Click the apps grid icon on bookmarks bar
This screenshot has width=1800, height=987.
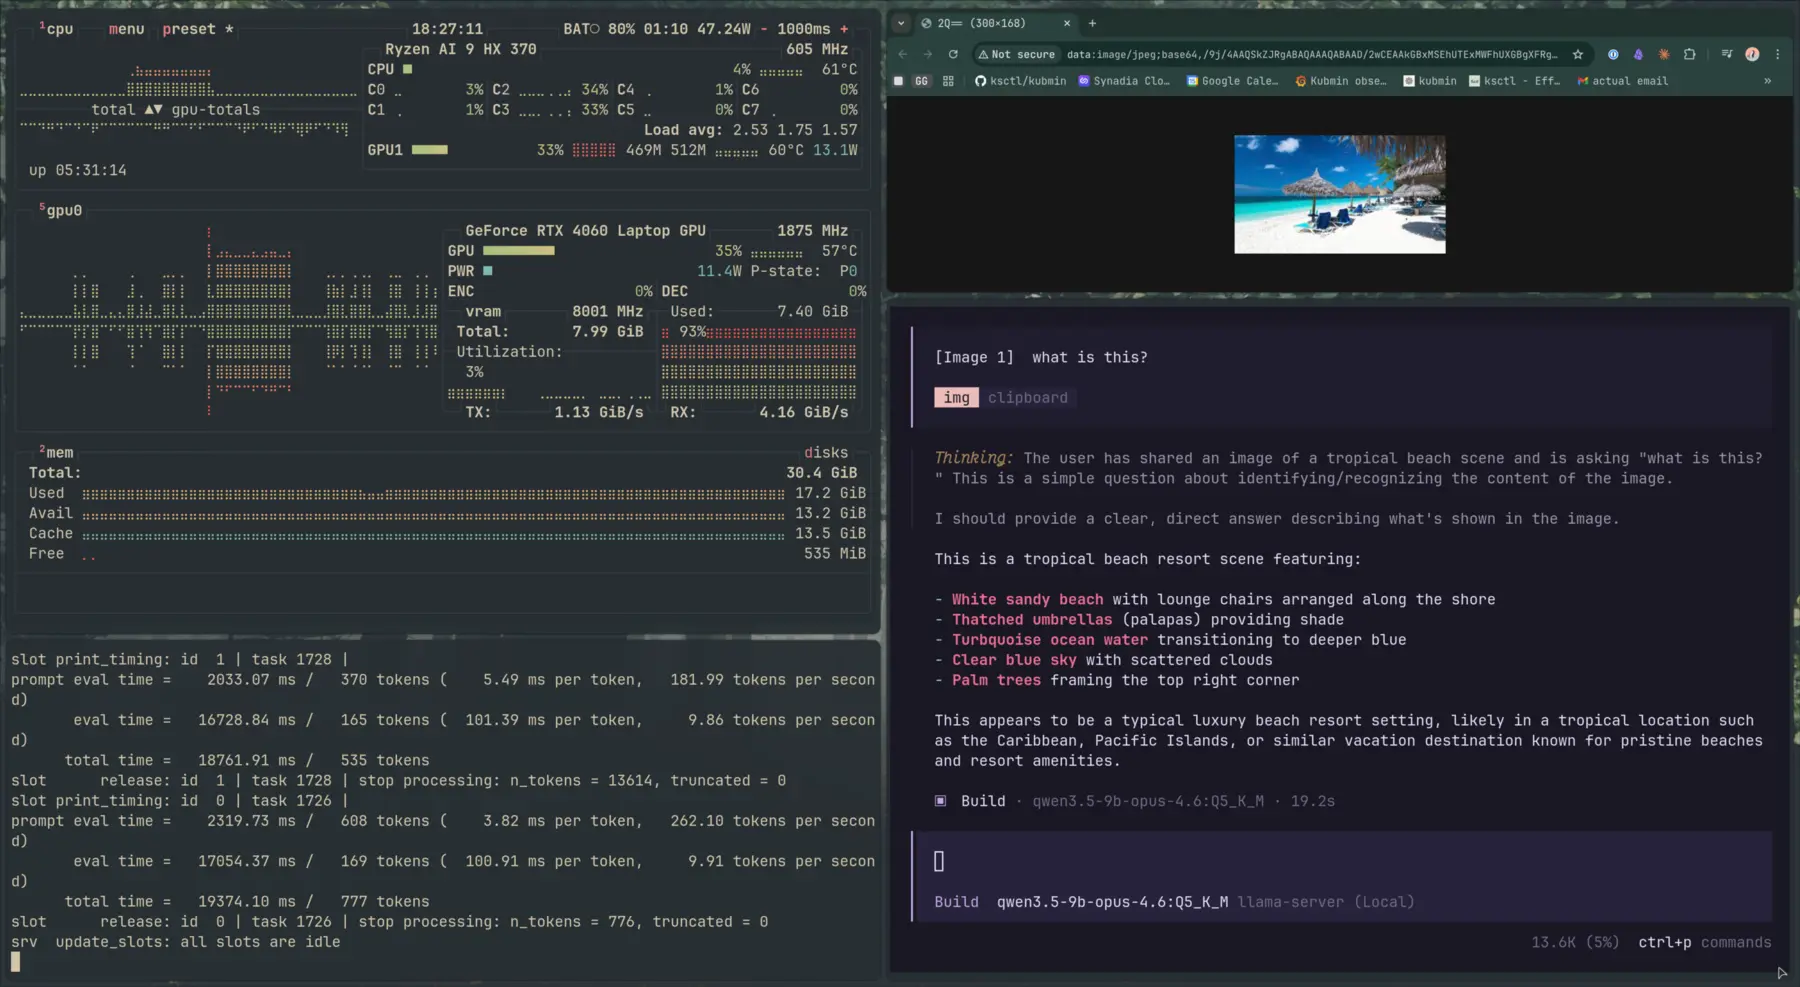click(x=948, y=82)
